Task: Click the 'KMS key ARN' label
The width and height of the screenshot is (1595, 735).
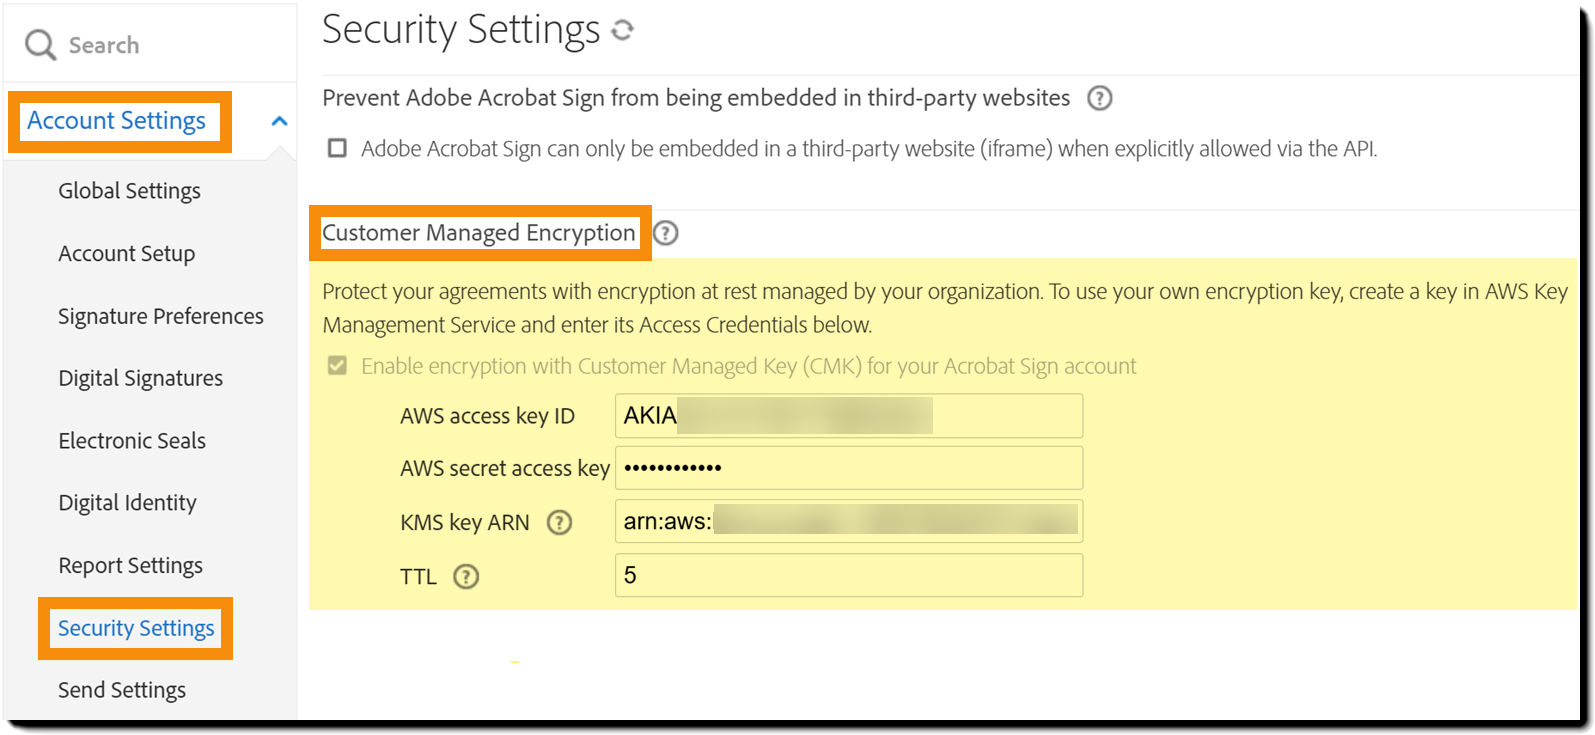Action: 465,522
